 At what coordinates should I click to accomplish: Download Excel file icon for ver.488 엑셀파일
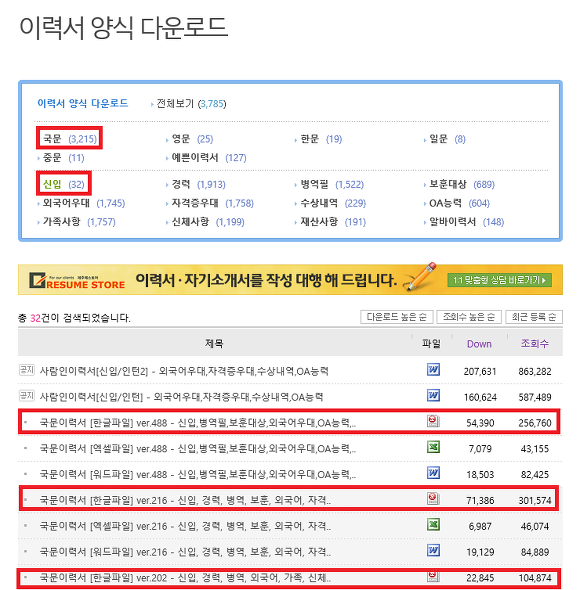(x=433, y=447)
